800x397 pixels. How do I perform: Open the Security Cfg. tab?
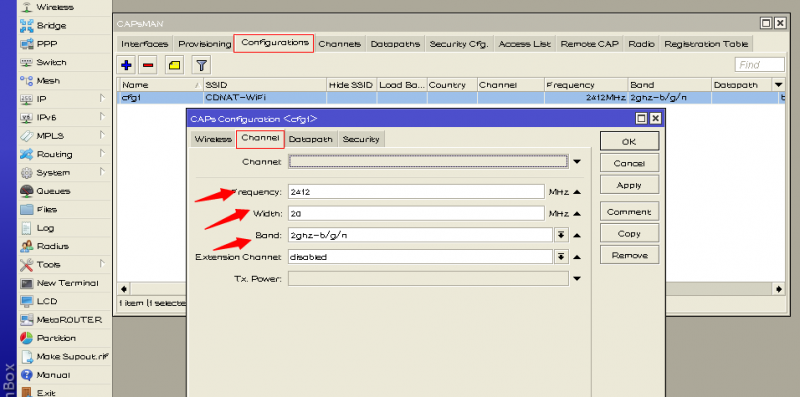[459, 44]
